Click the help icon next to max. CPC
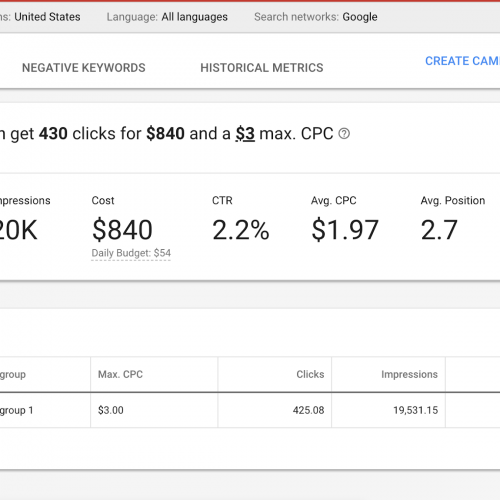 [x=344, y=134]
